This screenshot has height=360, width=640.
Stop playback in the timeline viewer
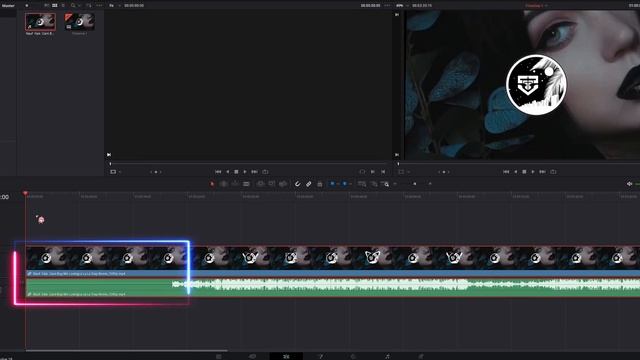pyautogui.click(x=524, y=172)
